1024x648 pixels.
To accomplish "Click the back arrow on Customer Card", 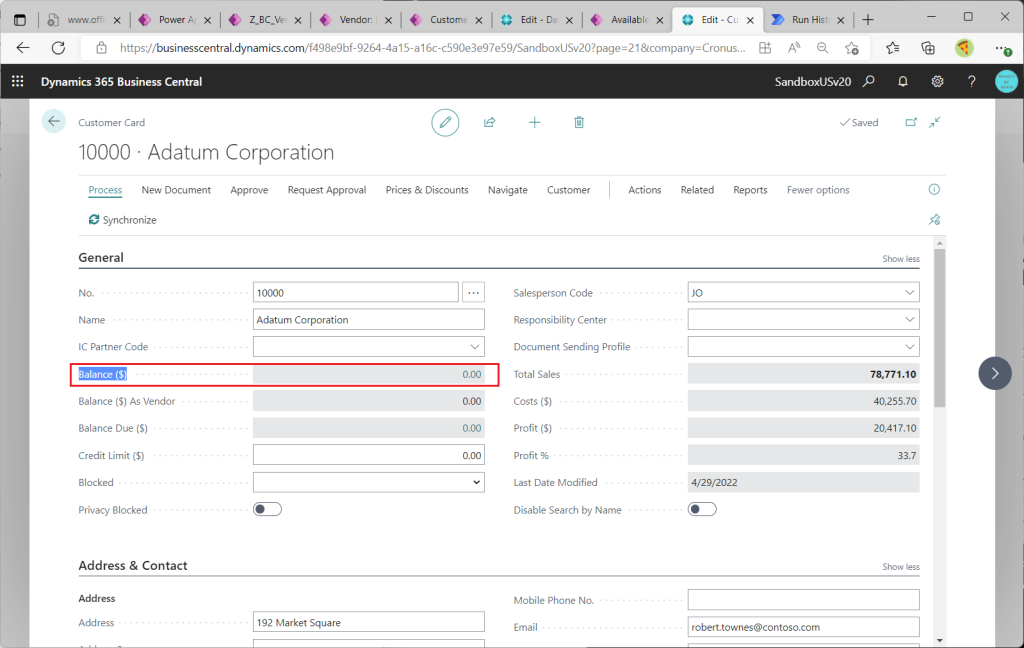I will [54, 121].
